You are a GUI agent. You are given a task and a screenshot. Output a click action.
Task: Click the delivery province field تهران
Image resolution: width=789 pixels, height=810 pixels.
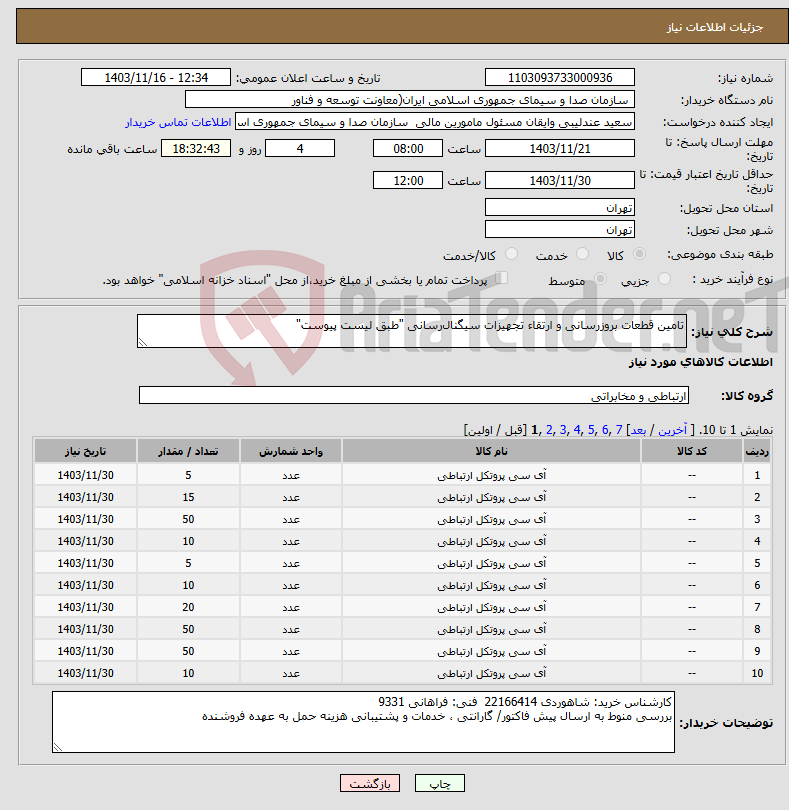[x=560, y=208]
